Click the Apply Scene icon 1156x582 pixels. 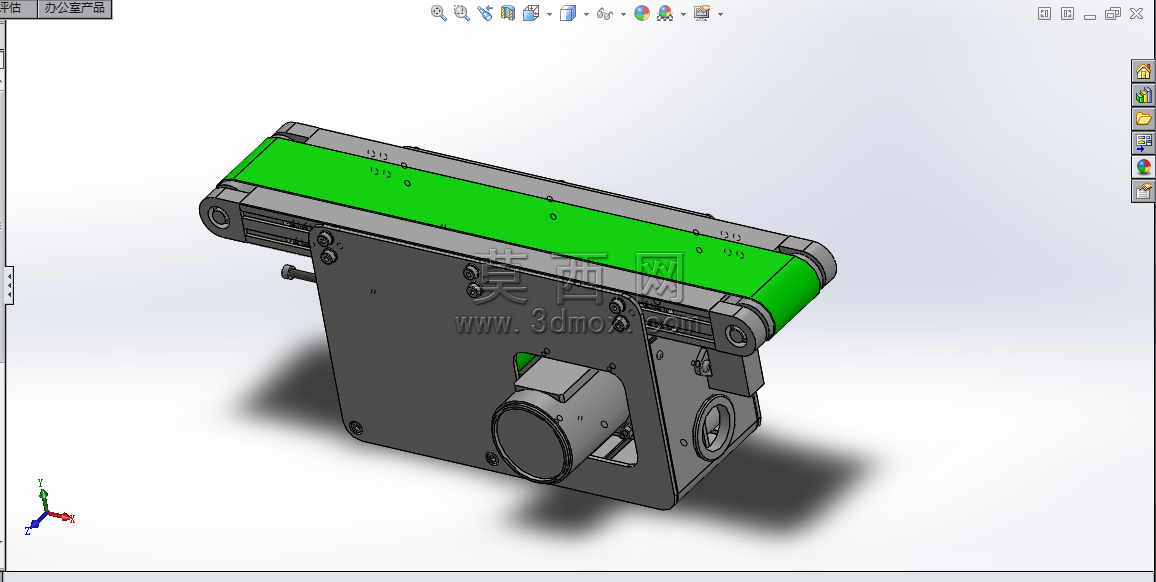pyautogui.click(x=665, y=13)
